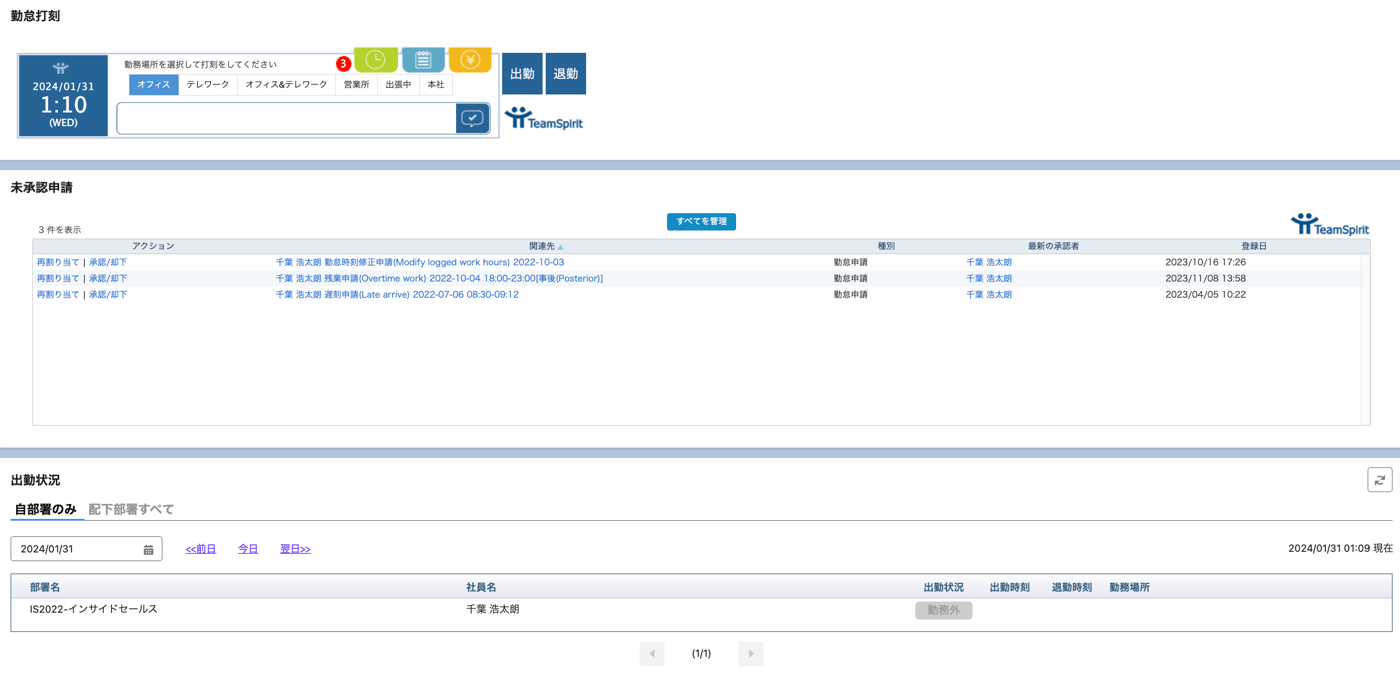The height and width of the screenshot is (673, 1400).
Task: Open approver 千葉 浩太朗 in 2023/11/08 row
Action: click(989, 279)
